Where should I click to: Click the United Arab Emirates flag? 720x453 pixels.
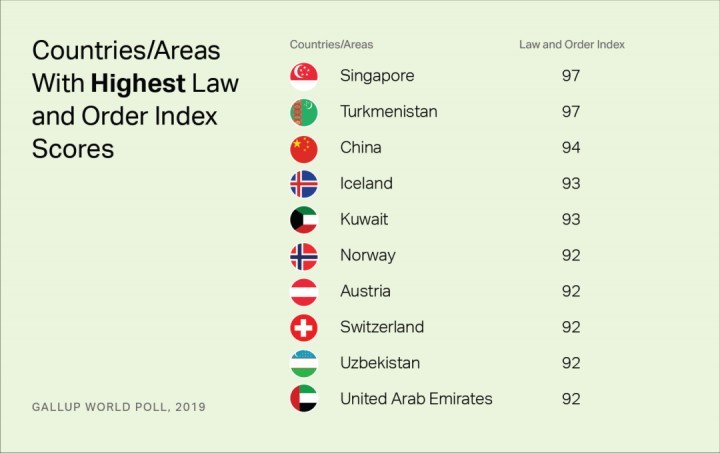pos(304,398)
